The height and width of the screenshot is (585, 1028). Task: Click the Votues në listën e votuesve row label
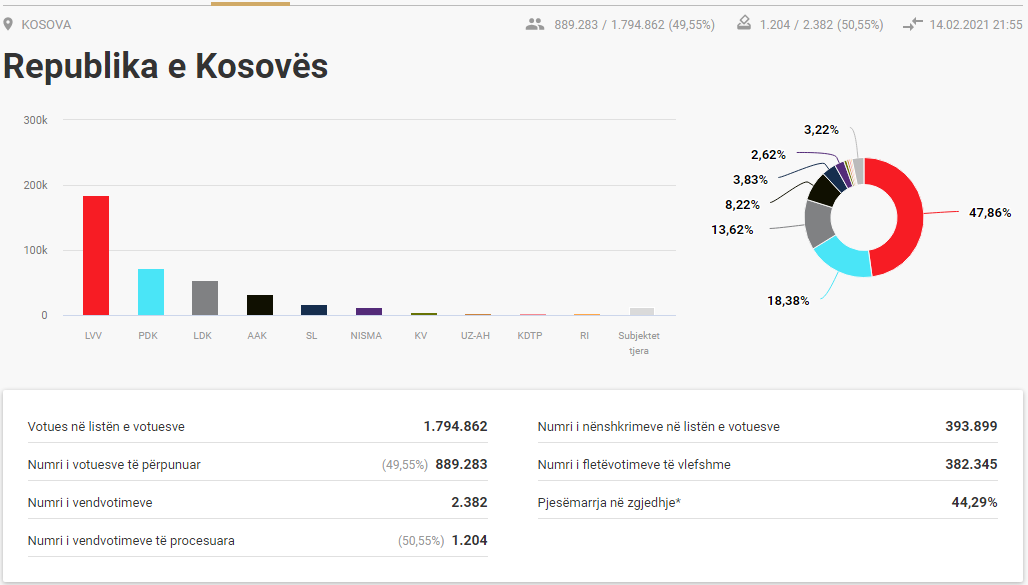(x=106, y=427)
